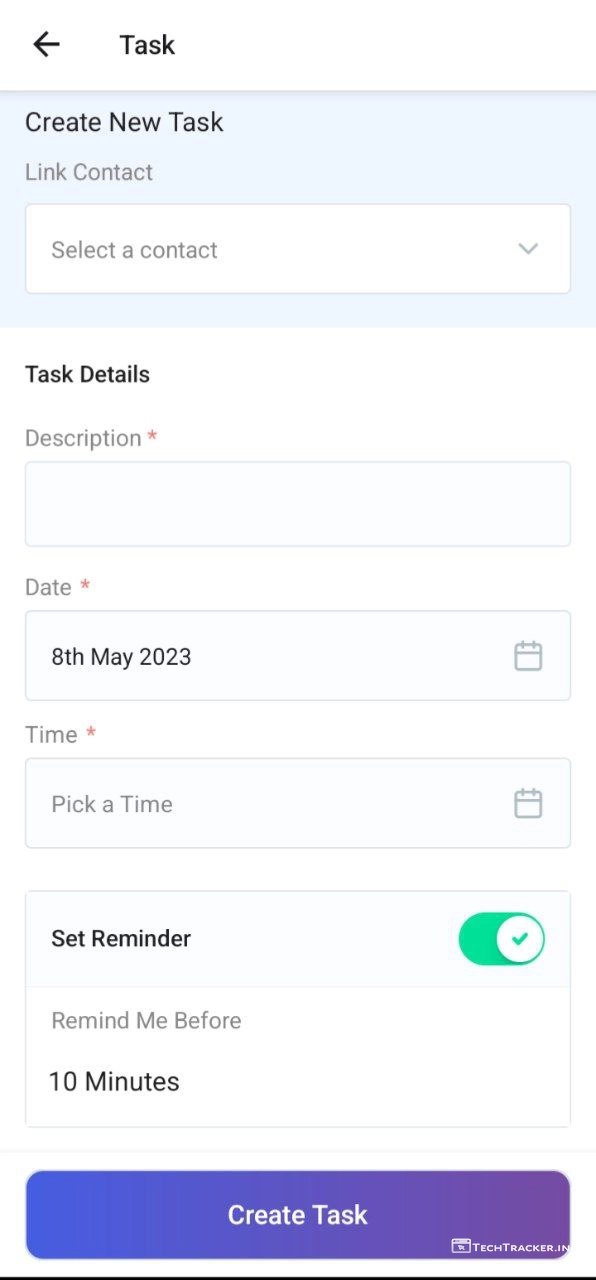596x1280 pixels.
Task: Tap the back arrow icon
Action: click(x=46, y=44)
